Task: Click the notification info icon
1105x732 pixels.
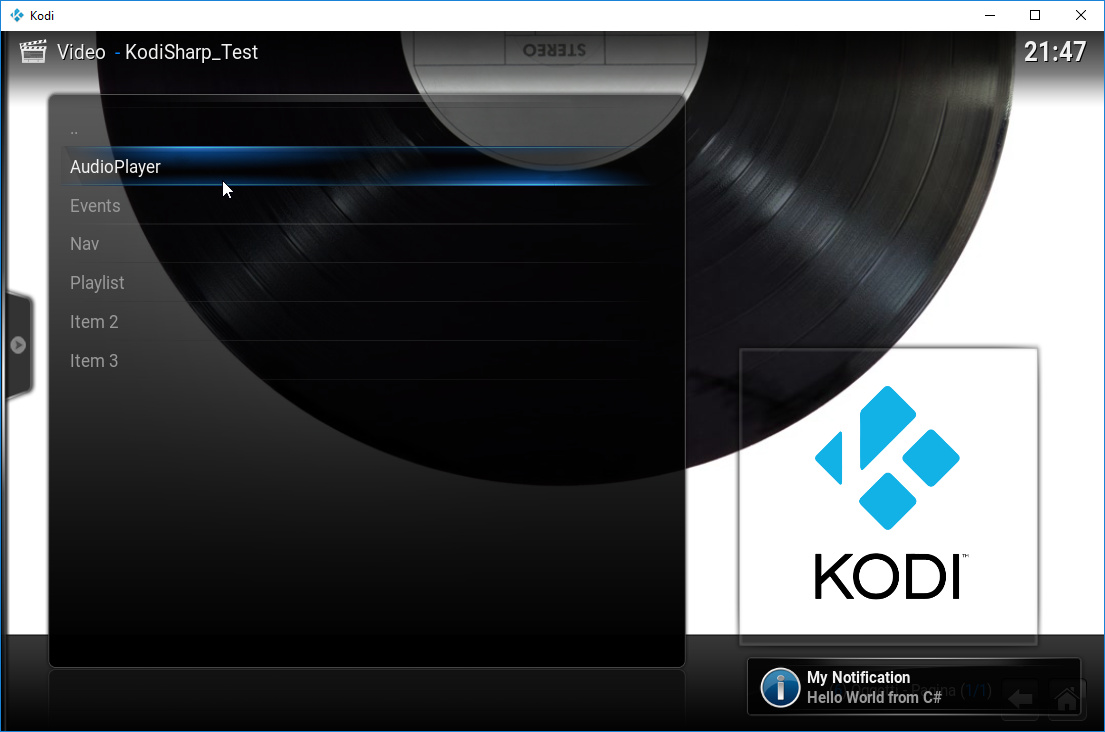Action: pyautogui.click(x=780, y=687)
